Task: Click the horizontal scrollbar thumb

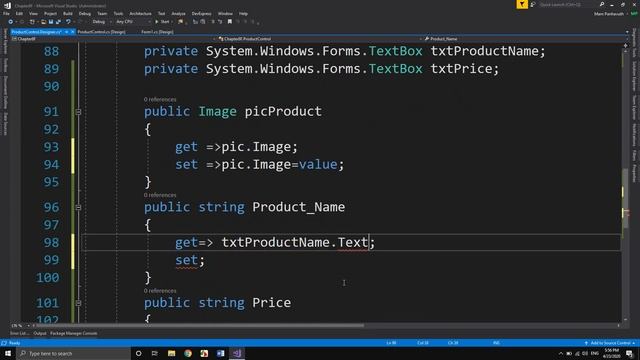Action: (200, 326)
